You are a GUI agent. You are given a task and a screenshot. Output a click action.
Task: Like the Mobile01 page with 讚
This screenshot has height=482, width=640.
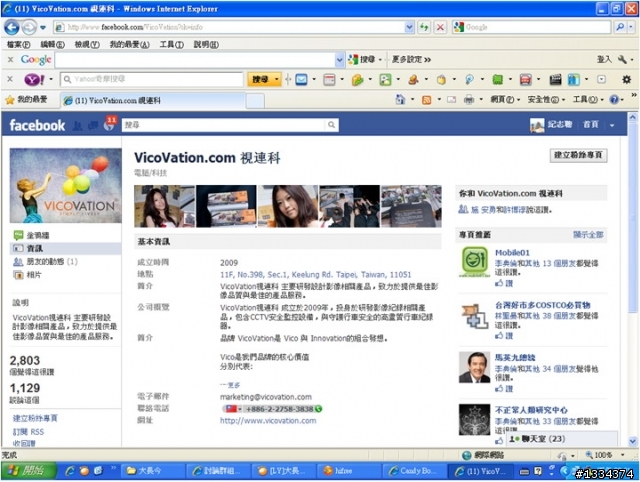tap(504, 283)
